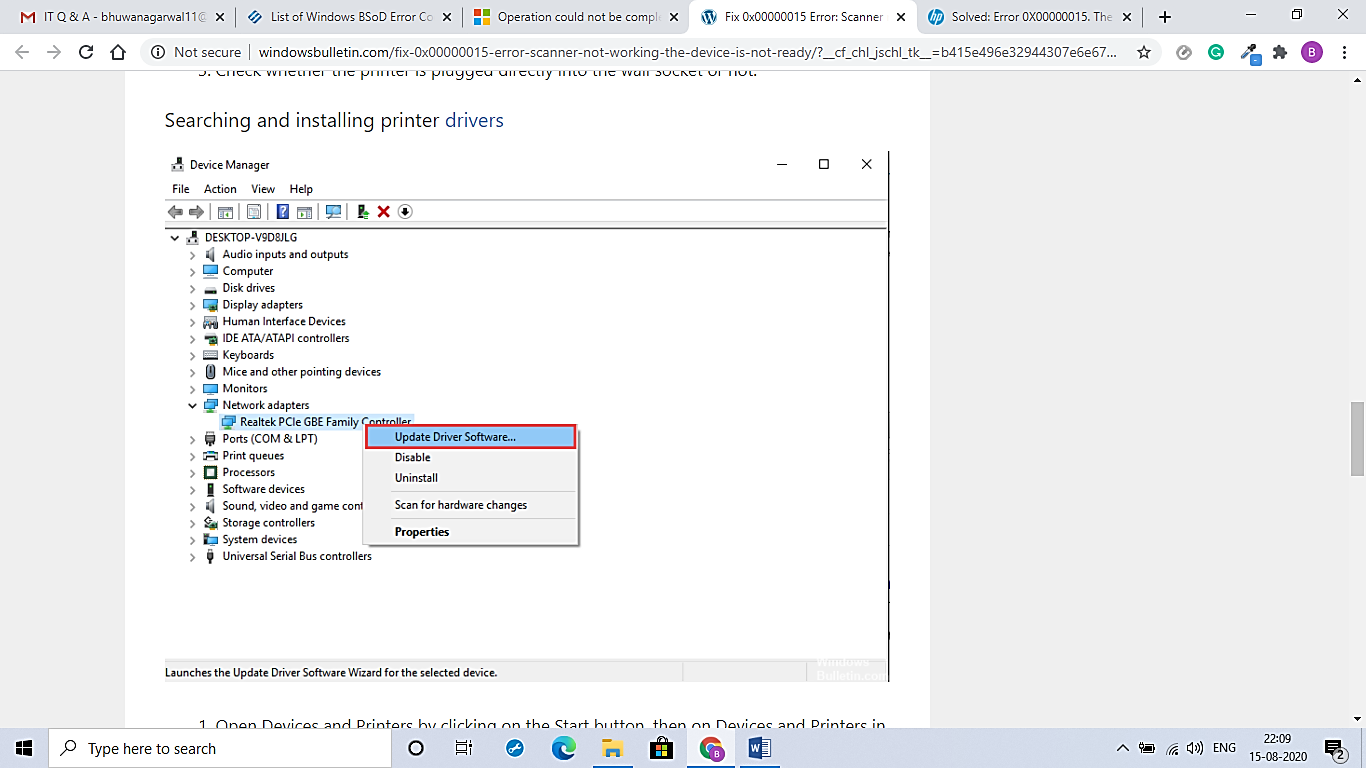Click the Show console tree toolbar icon

tap(225, 211)
